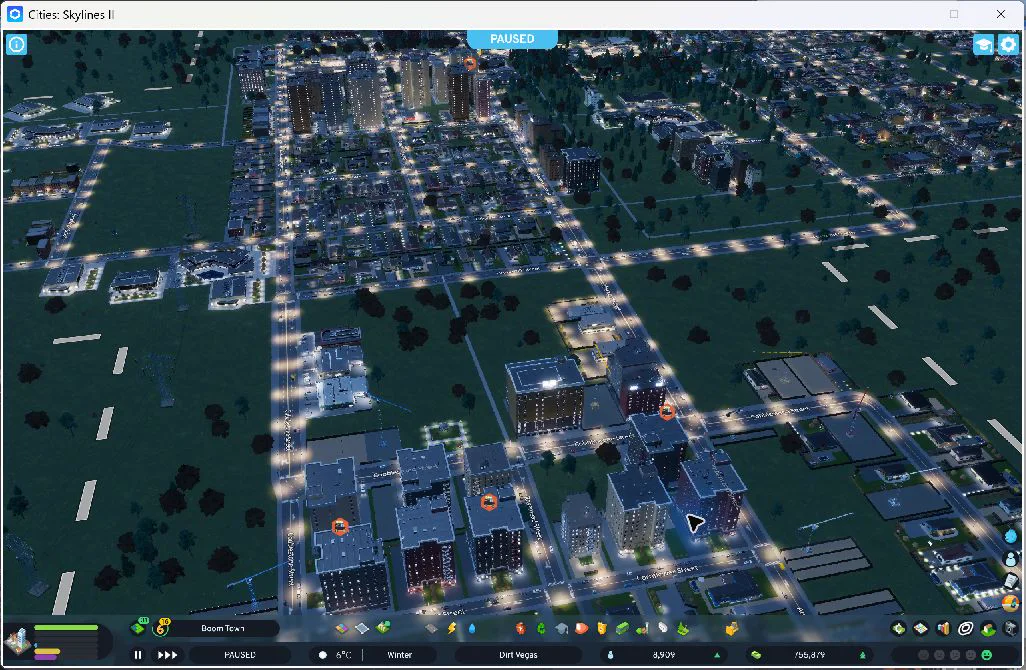Open the City Statistics chart icon
The image size is (1026, 670).
(943, 629)
